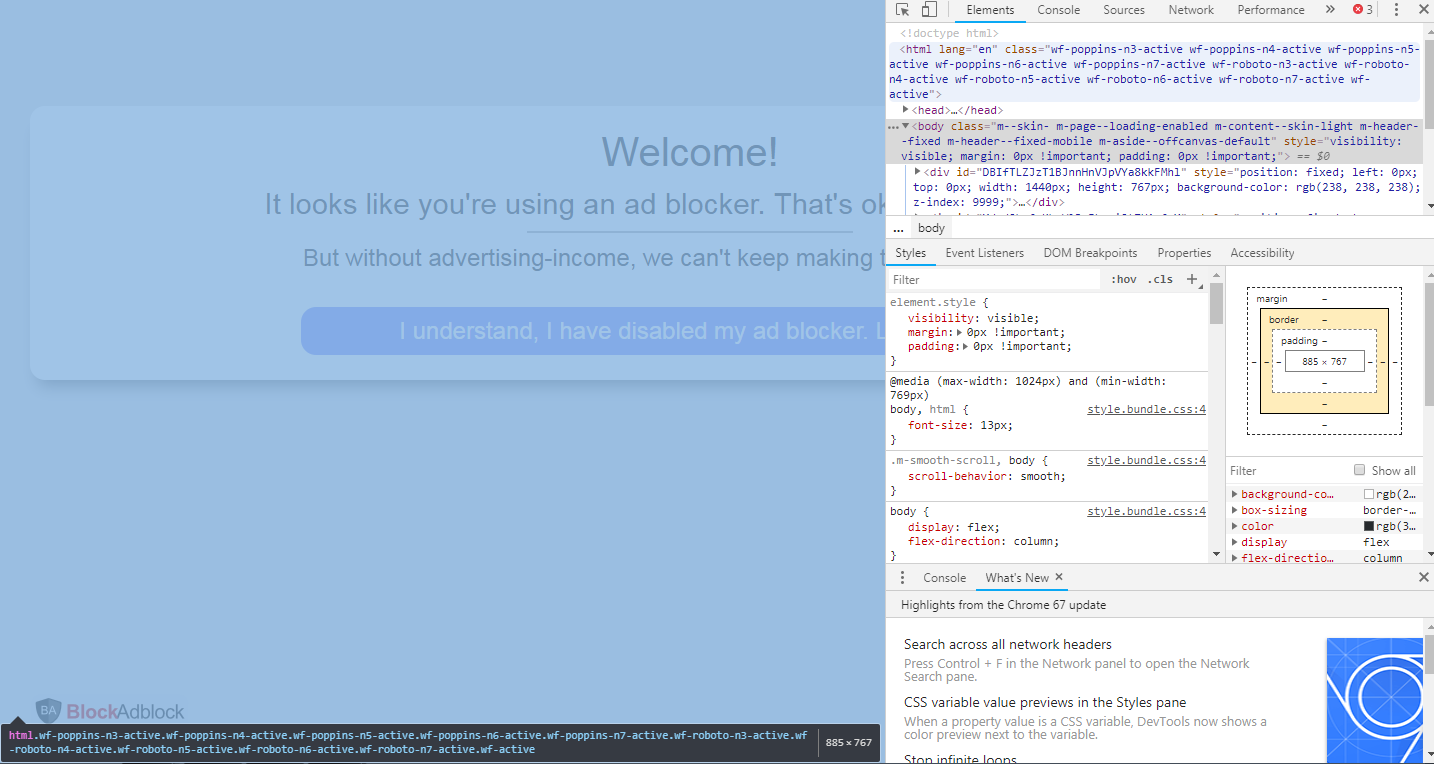
Task: Click the Styles pane Filter input
Action: (x=995, y=280)
